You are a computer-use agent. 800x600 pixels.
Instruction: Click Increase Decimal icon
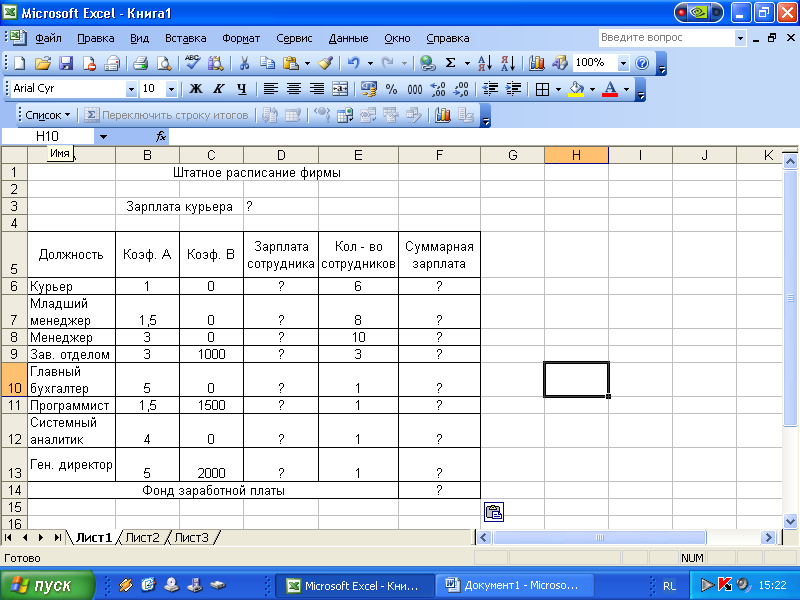[438, 89]
